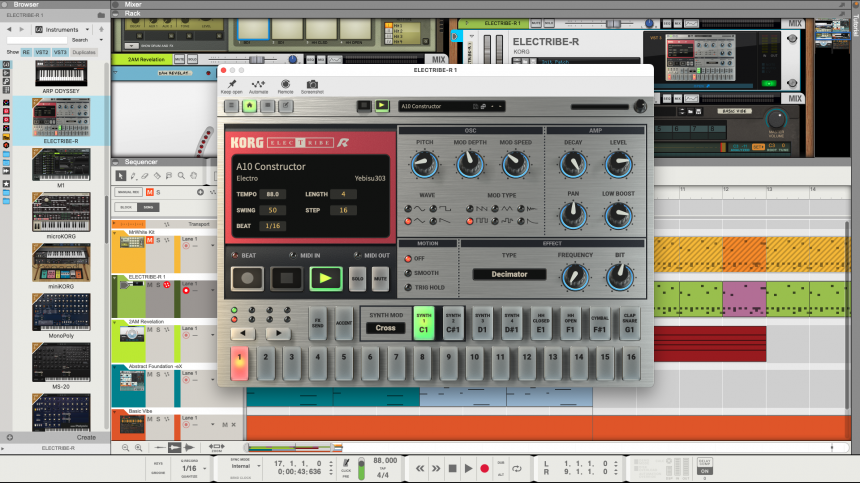Select the sequencer eraser tool
The width and height of the screenshot is (860, 483).
(145, 176)
